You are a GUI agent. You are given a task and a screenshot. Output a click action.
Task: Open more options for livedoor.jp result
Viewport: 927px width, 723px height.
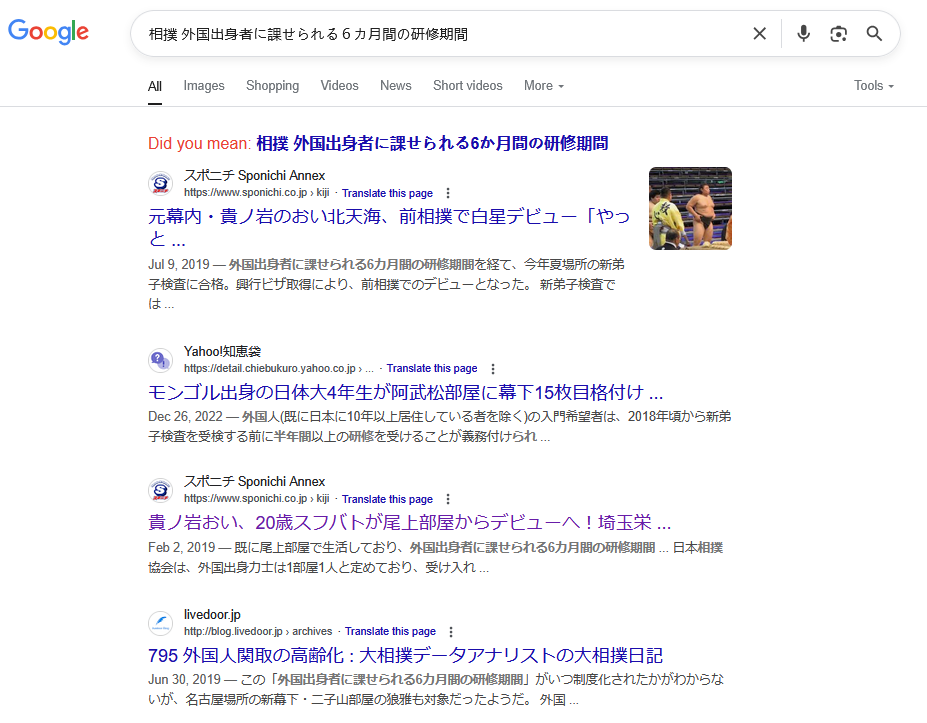(x=451, y=631)
